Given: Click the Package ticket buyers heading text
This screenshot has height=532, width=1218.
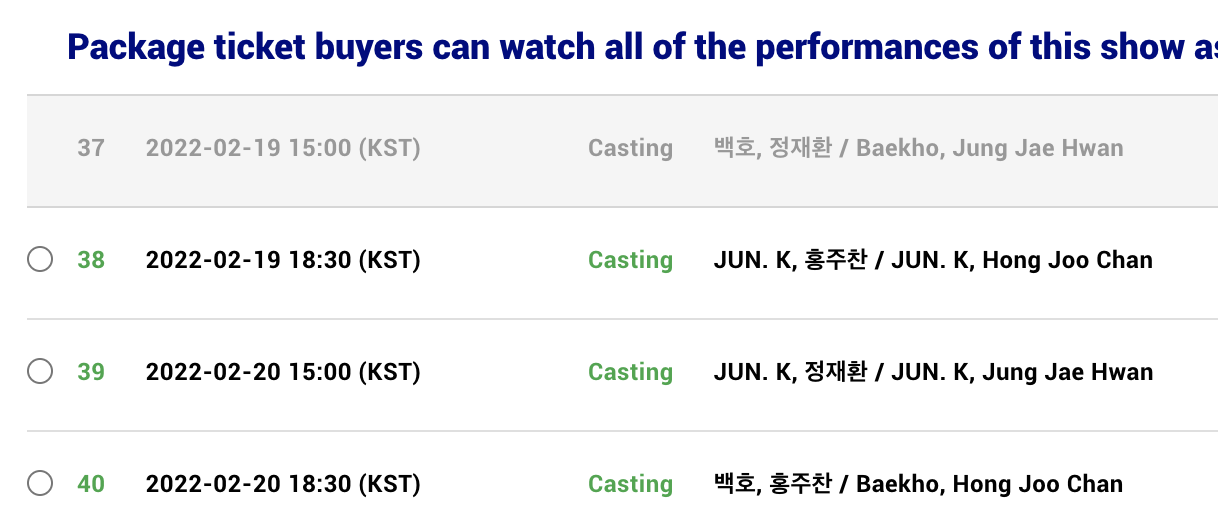Looking at the screenshot, I should point(642,47).
